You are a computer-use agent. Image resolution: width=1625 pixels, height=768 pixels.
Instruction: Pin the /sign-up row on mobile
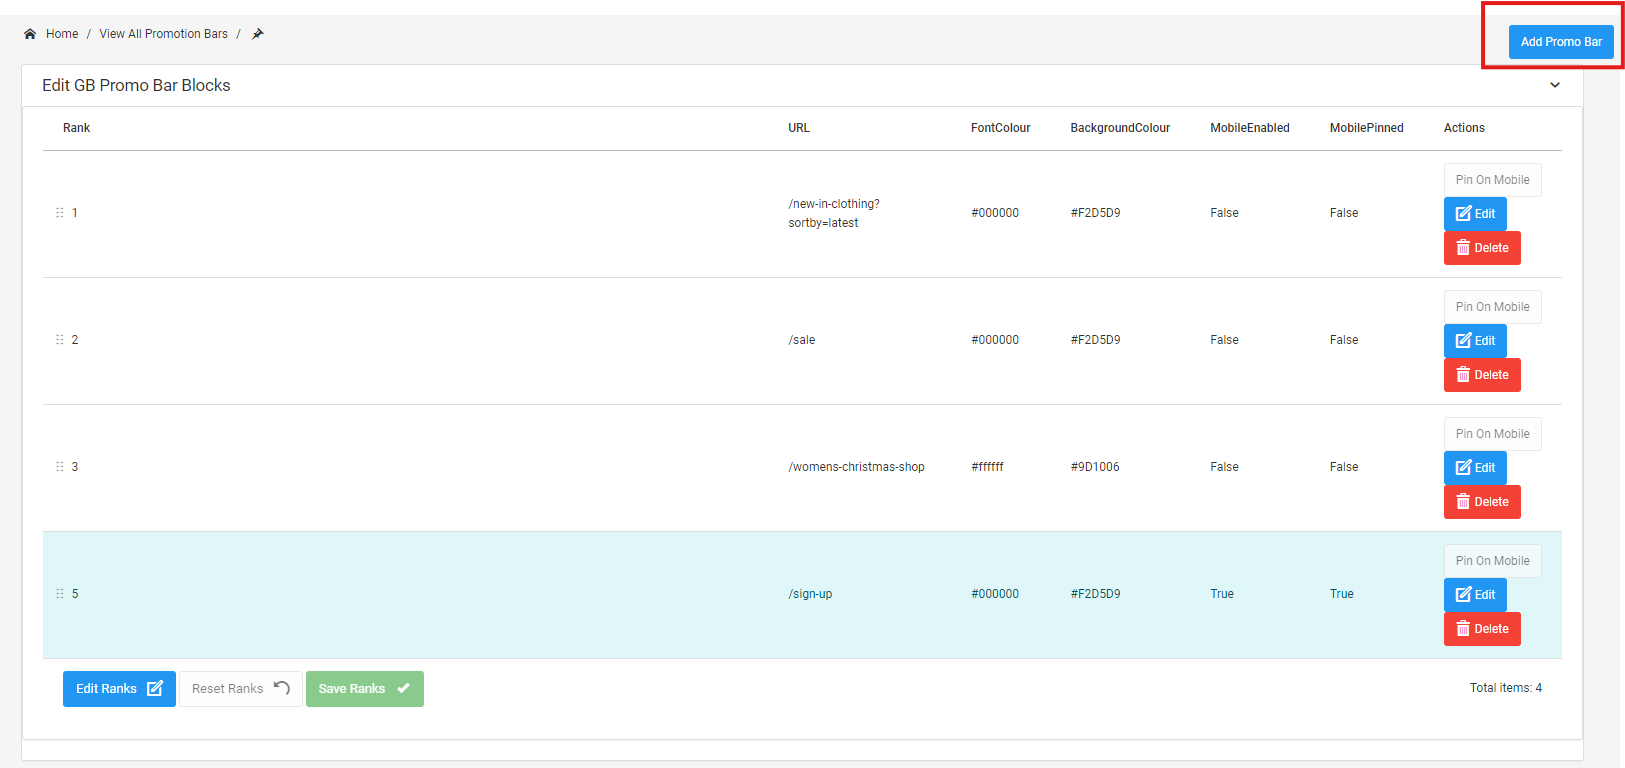[1492, 561]
